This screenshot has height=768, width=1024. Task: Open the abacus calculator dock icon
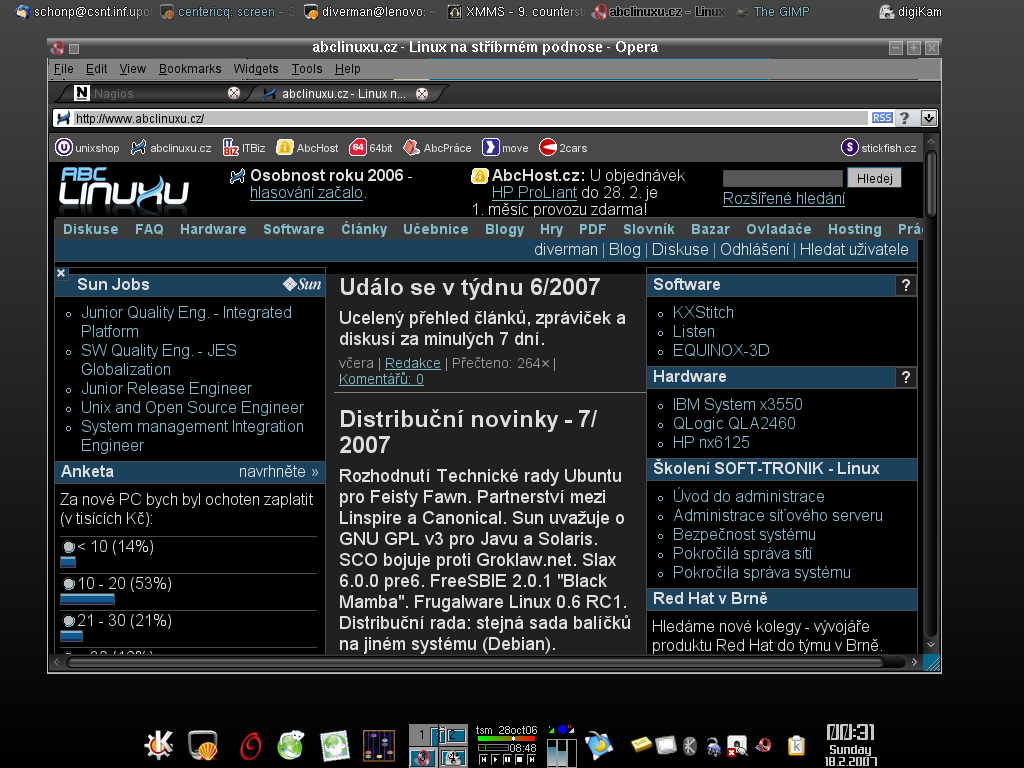click(x=379, y=745)
